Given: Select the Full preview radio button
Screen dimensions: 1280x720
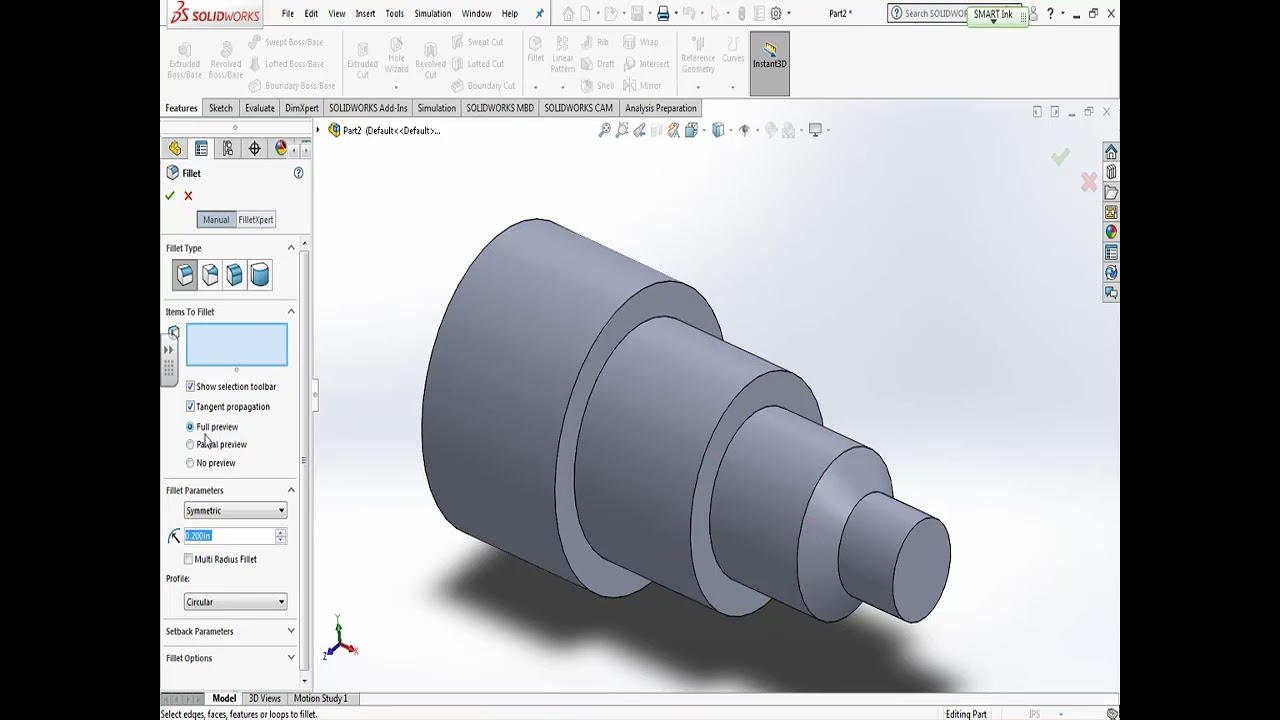Looking at the screenshot, I should [190, 427].
